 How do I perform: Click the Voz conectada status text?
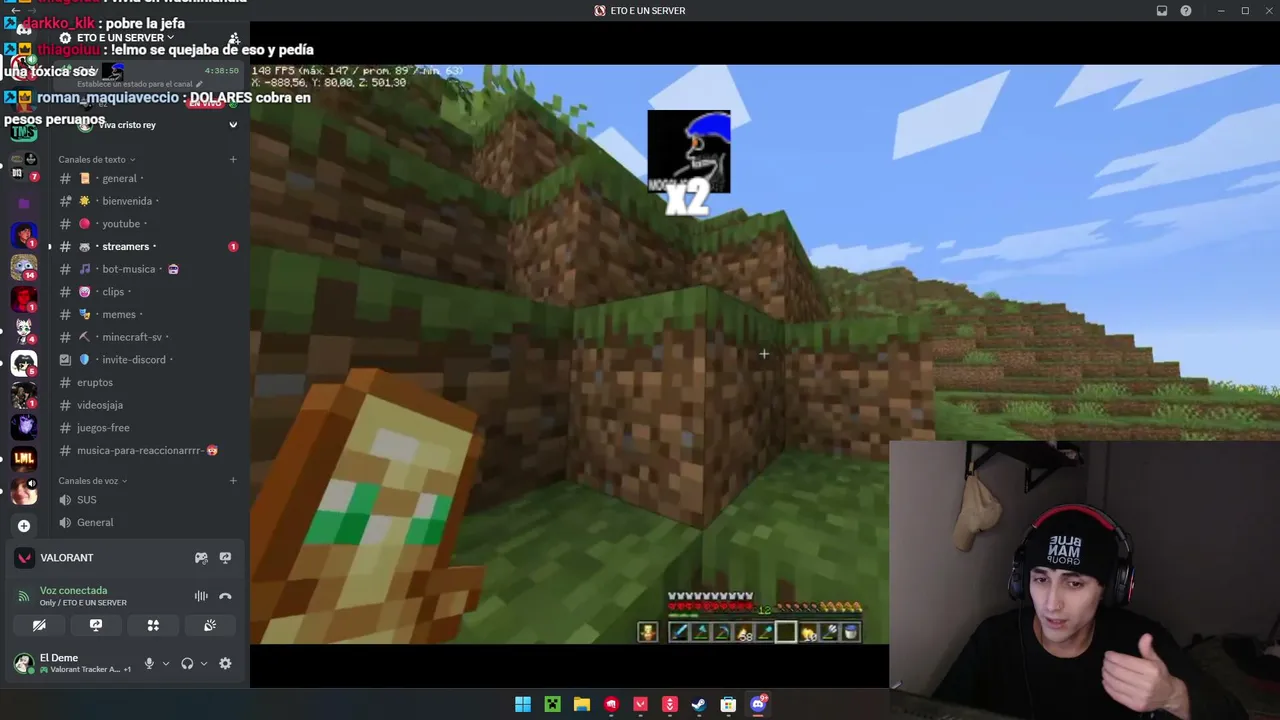coord(73,590)
